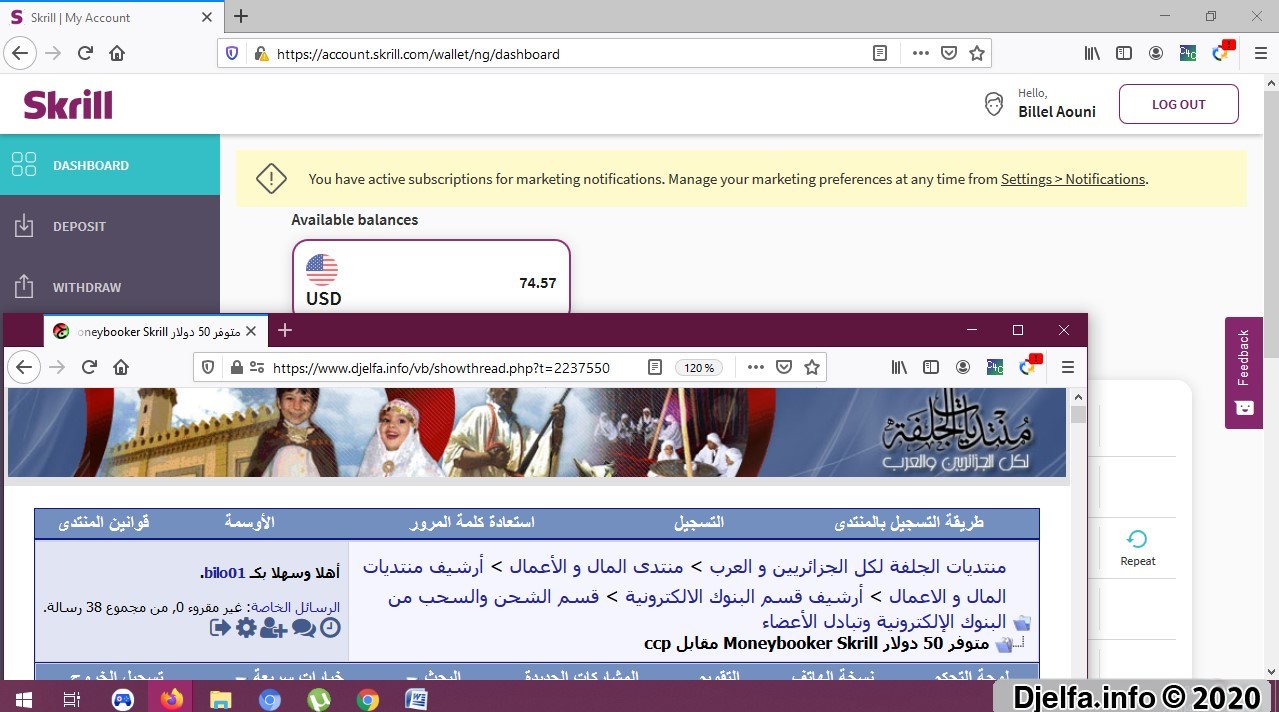Screen dimensions: 1279x712
Task: Click the clock icon in forum user panel
Action: pyautogui.click(x=330, y=628)
